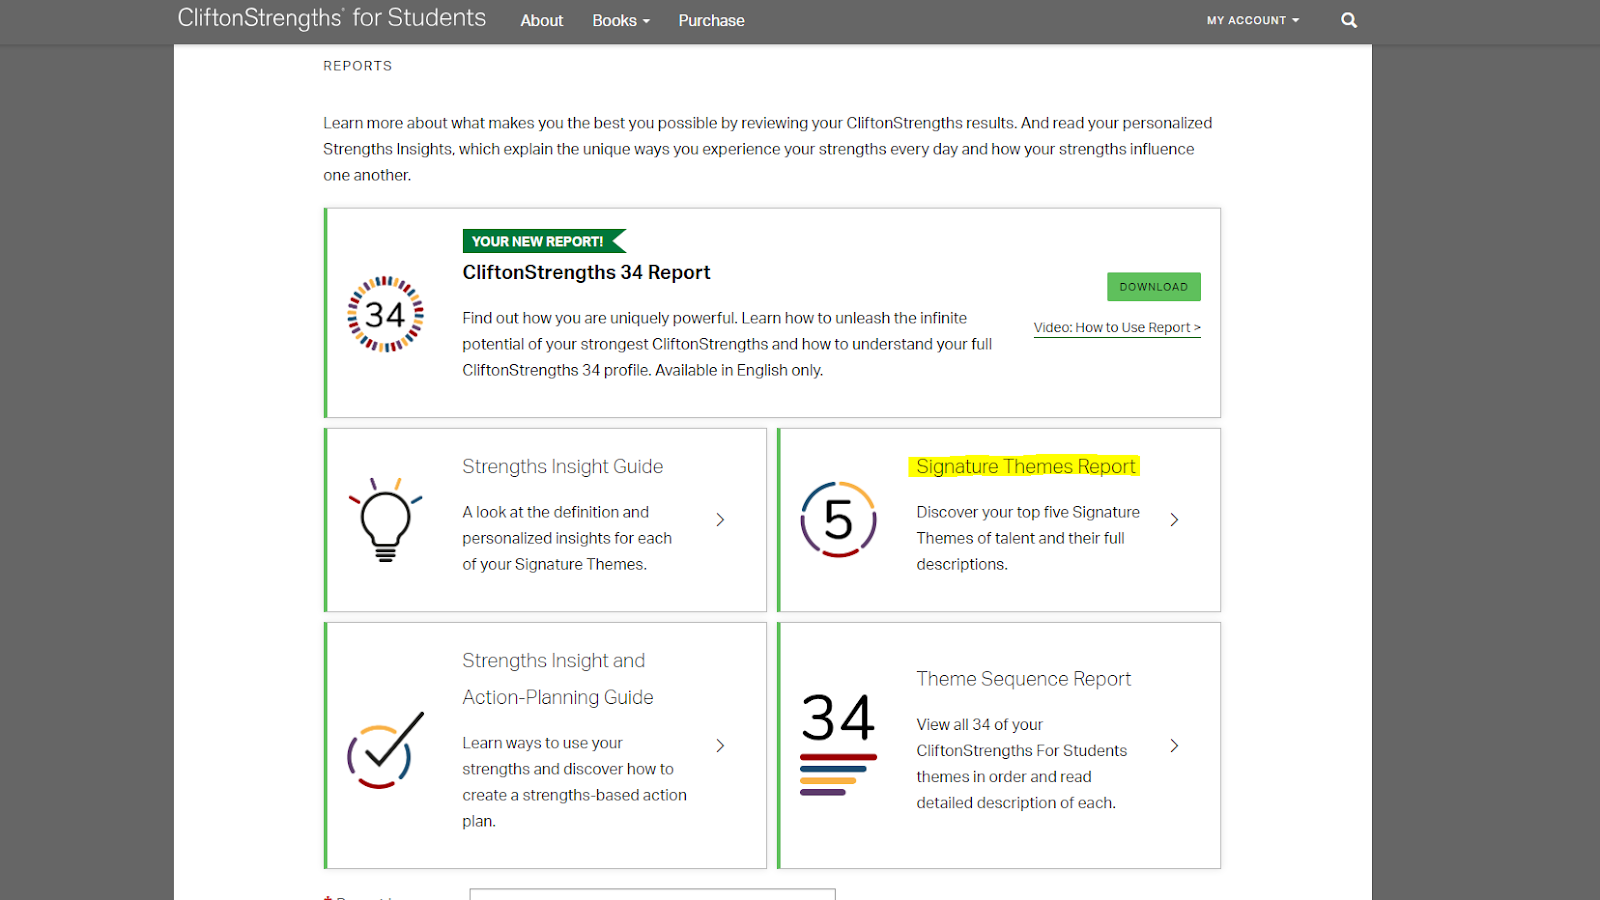
Task: Click the green YOUR NEW REPORT banner ribbon
Action: click(543, 240)
